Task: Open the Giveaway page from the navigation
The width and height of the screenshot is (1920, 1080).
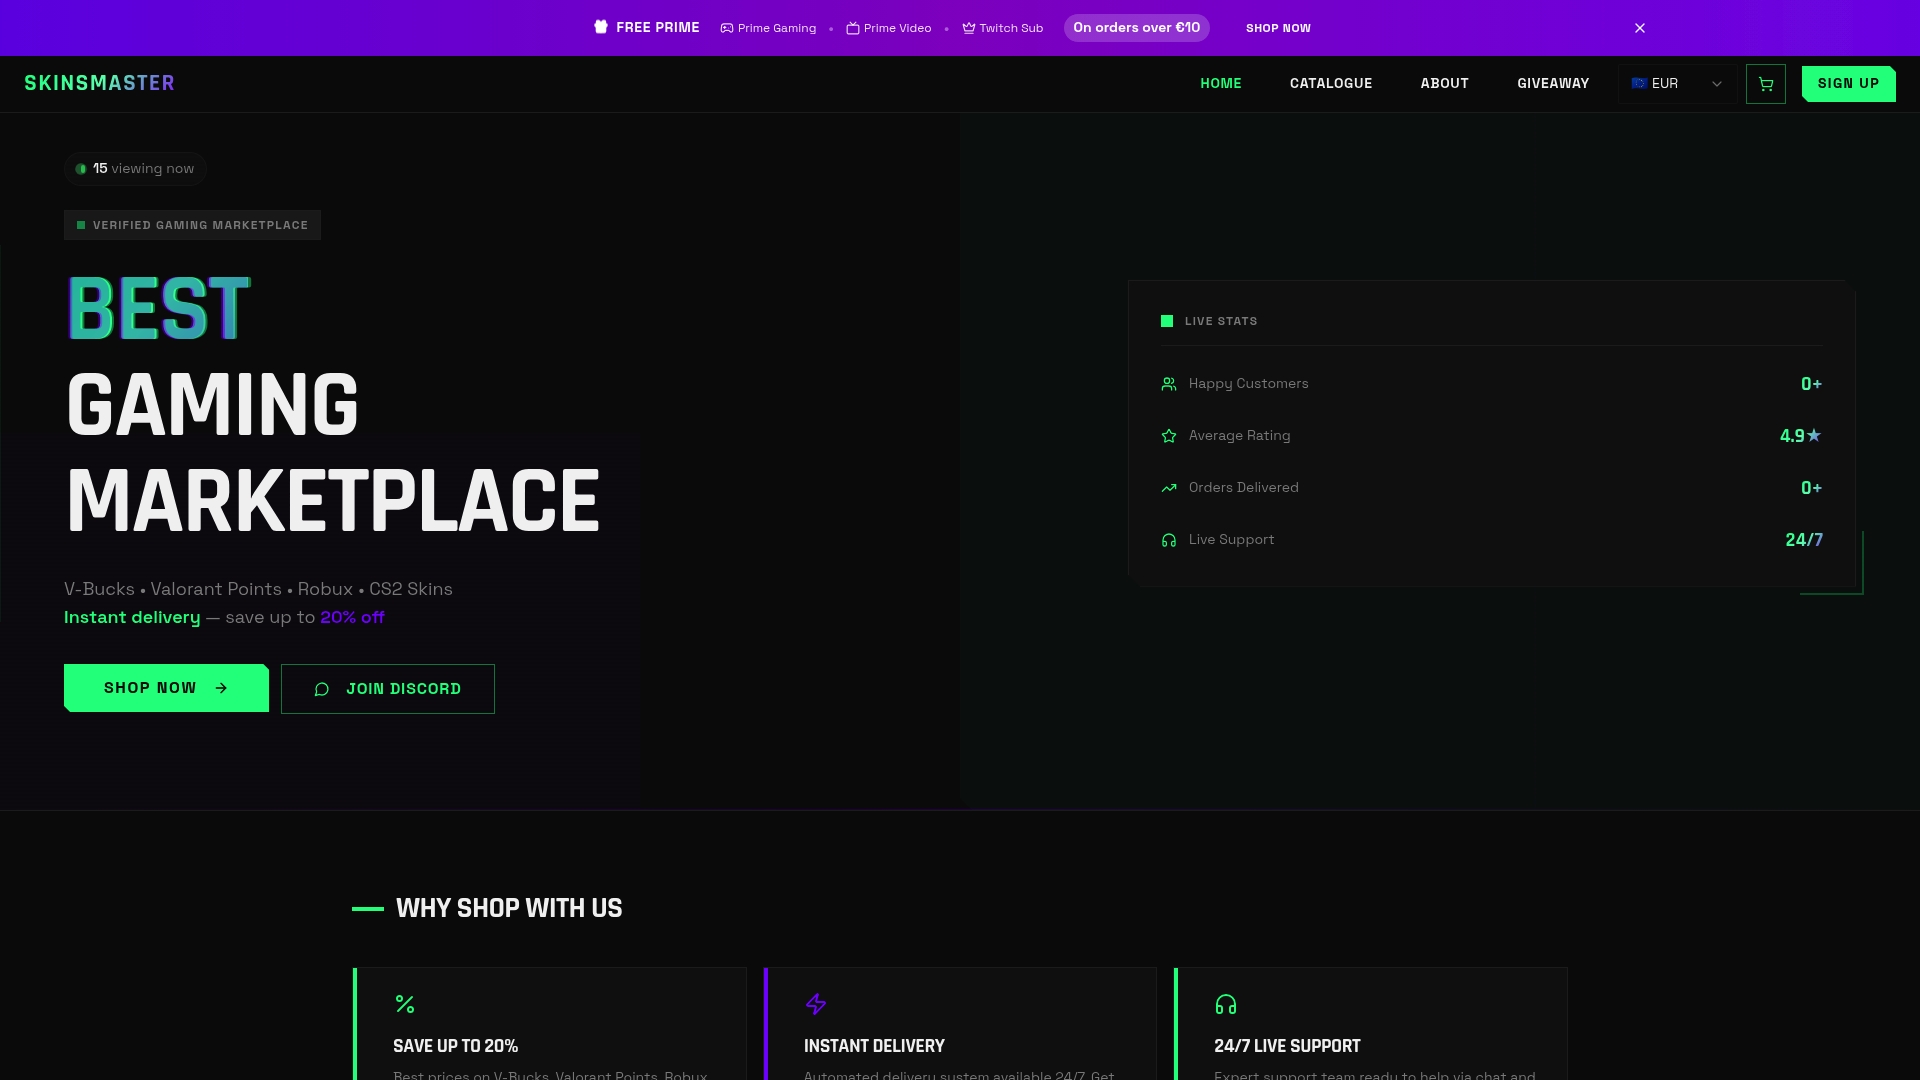Action: click(x=1552, y=84)
